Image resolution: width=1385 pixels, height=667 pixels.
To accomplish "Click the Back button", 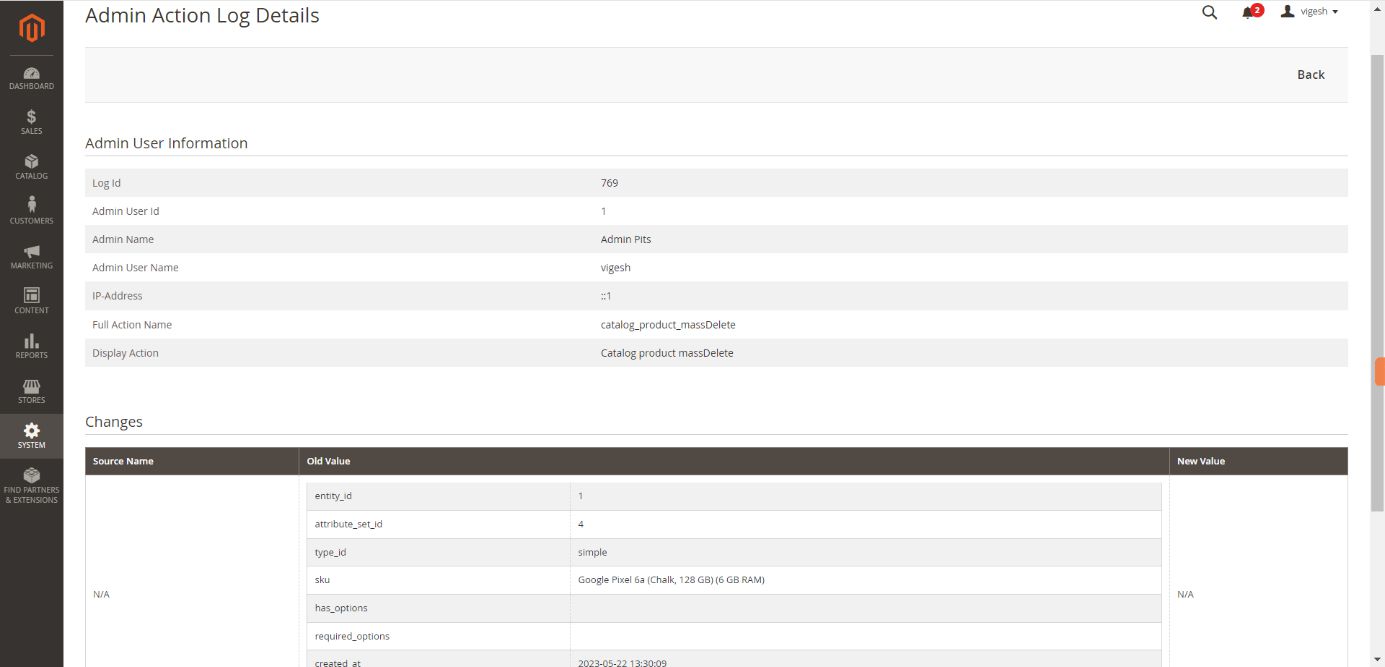I will 1310,75.
